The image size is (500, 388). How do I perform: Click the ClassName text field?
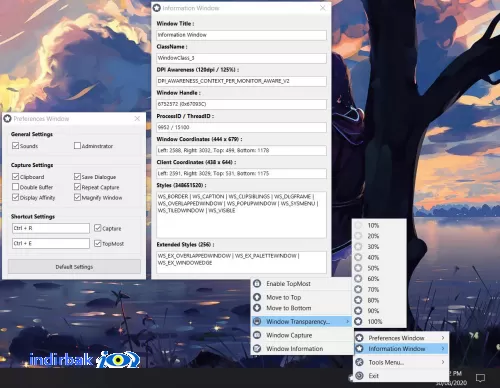pyautogui.click(x=241, y=58)
